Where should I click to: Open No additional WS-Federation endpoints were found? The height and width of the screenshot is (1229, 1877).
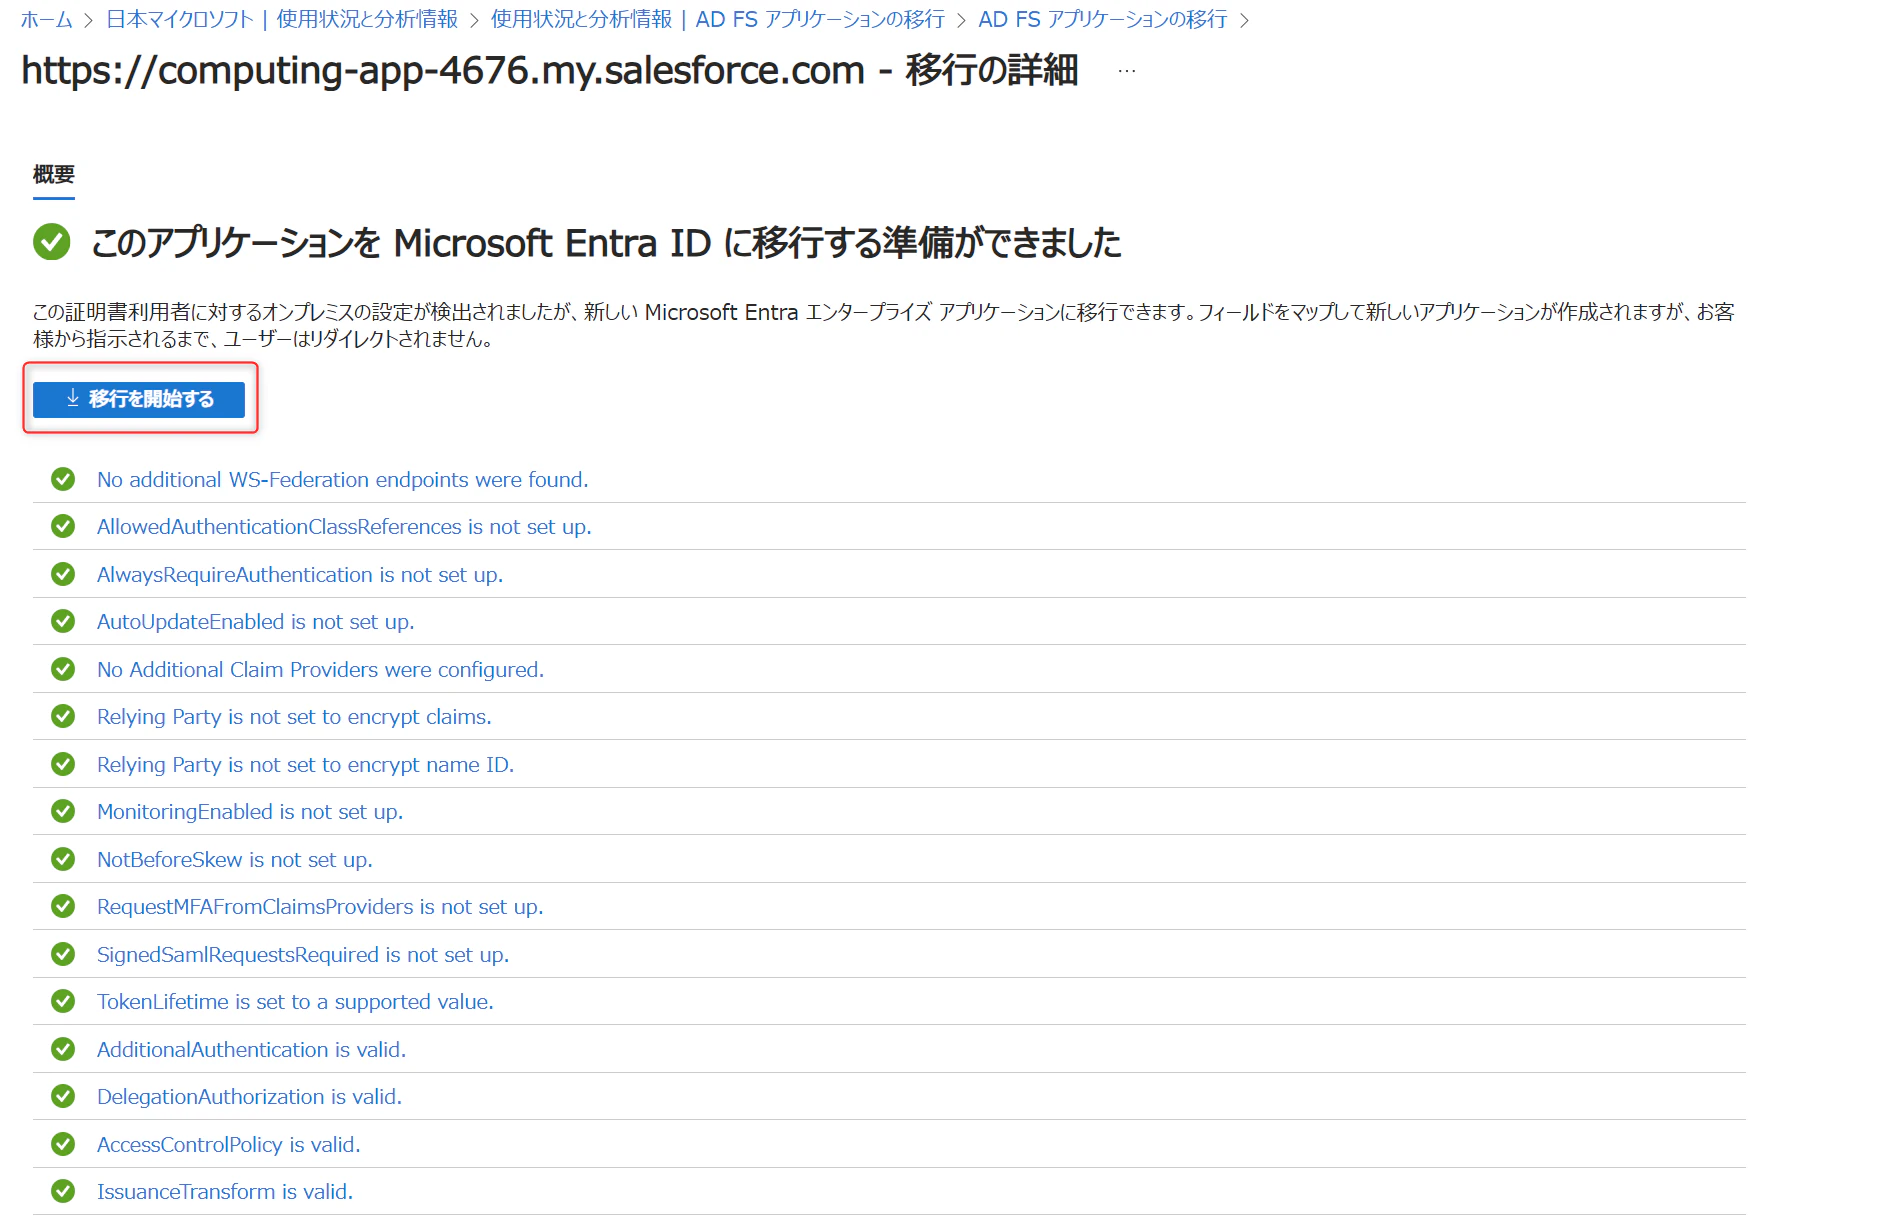pos(343,480)
